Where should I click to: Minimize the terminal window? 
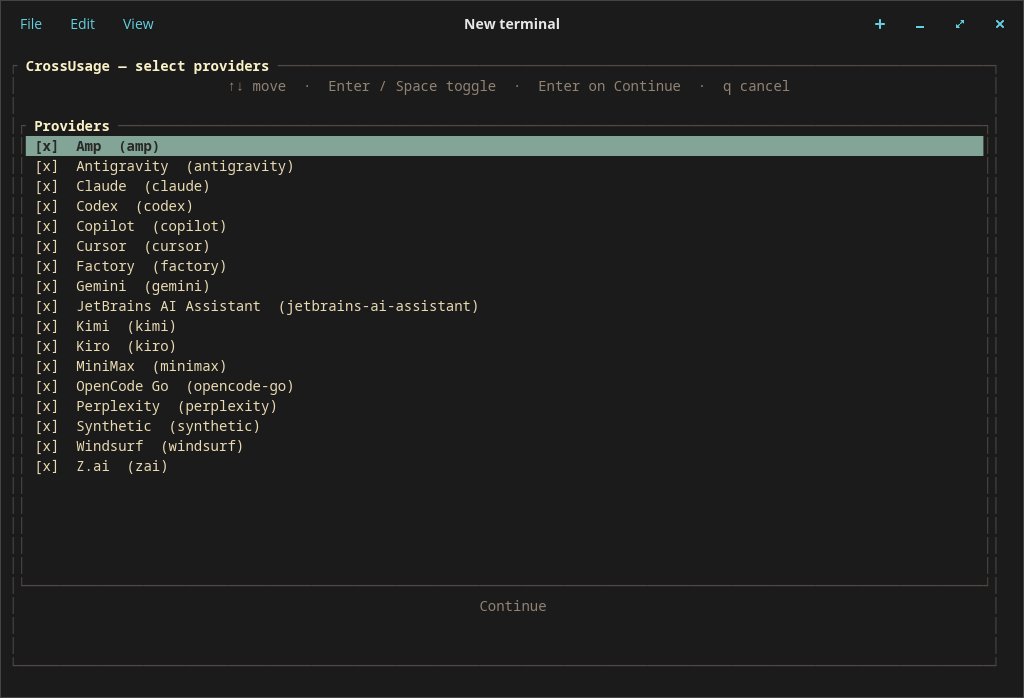coord(920,24)
